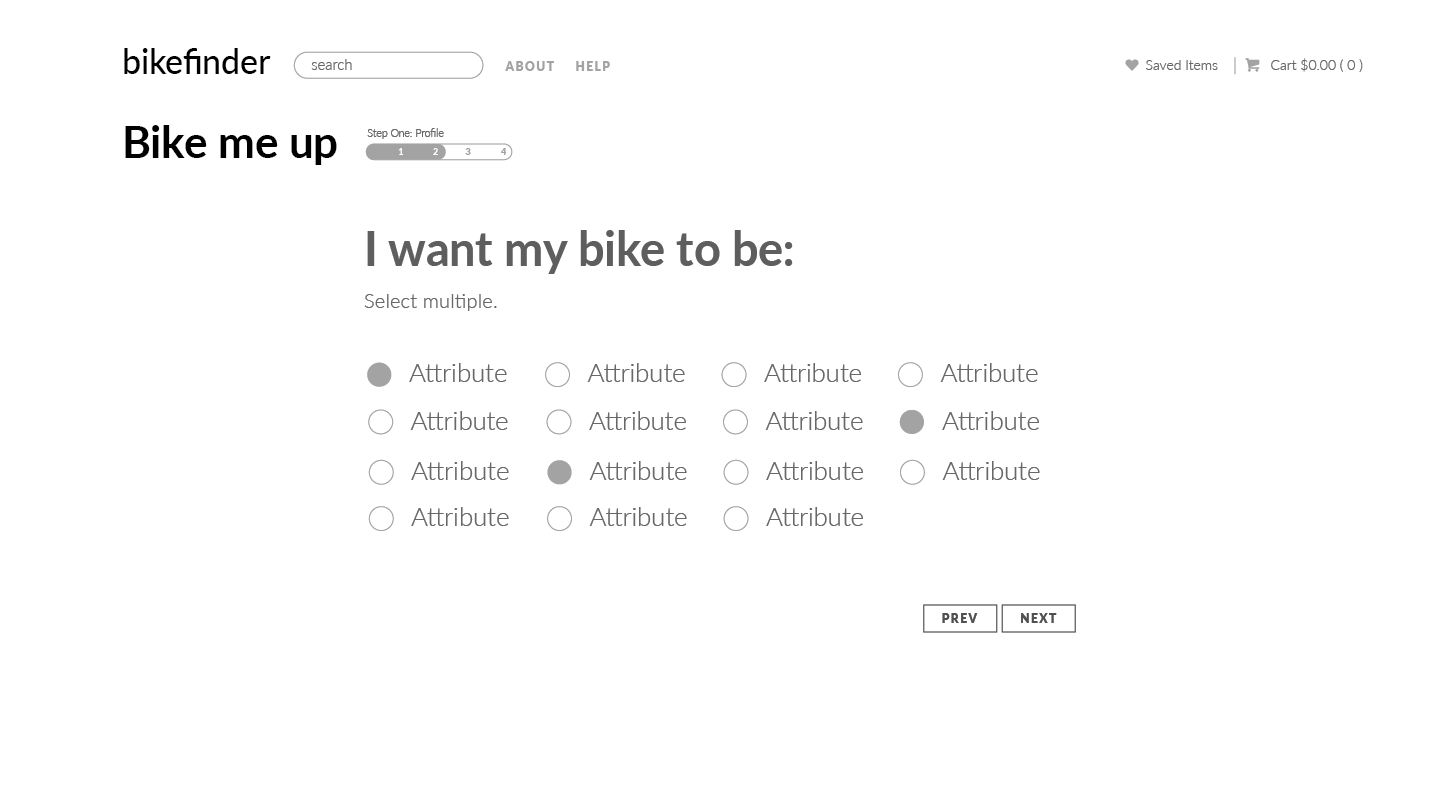Viewport: 1440px width, 800px height.
Task: Deselect the filled Attribute radio in first row
Action: [379, 374]
